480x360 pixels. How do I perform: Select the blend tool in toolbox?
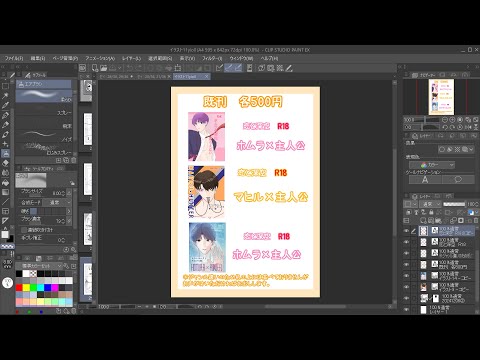[x=5, y=173]
